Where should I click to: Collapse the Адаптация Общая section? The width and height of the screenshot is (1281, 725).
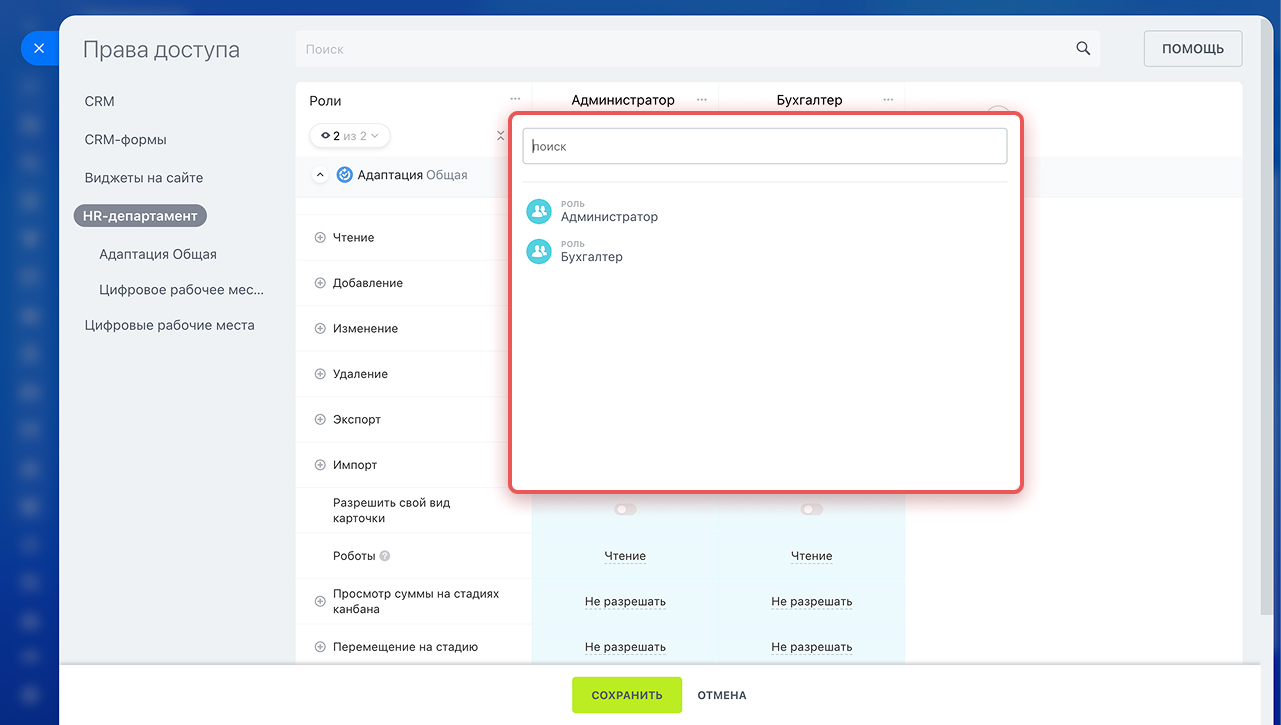pos(320,175)
